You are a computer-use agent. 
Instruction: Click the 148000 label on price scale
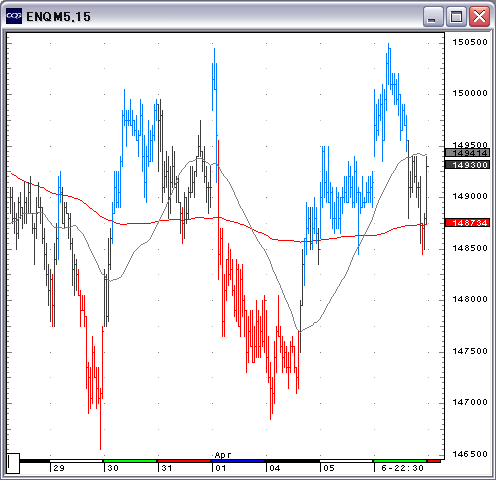pyautogui.click(x=470, y=299)
